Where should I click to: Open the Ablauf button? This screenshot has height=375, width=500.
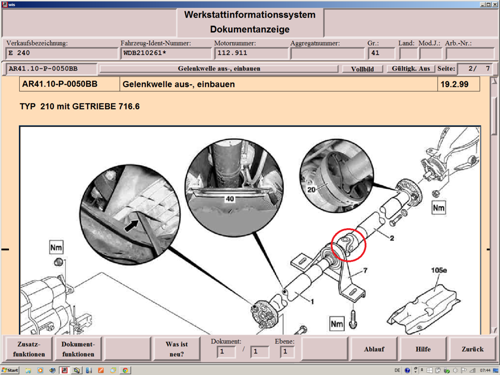(374, 349)
